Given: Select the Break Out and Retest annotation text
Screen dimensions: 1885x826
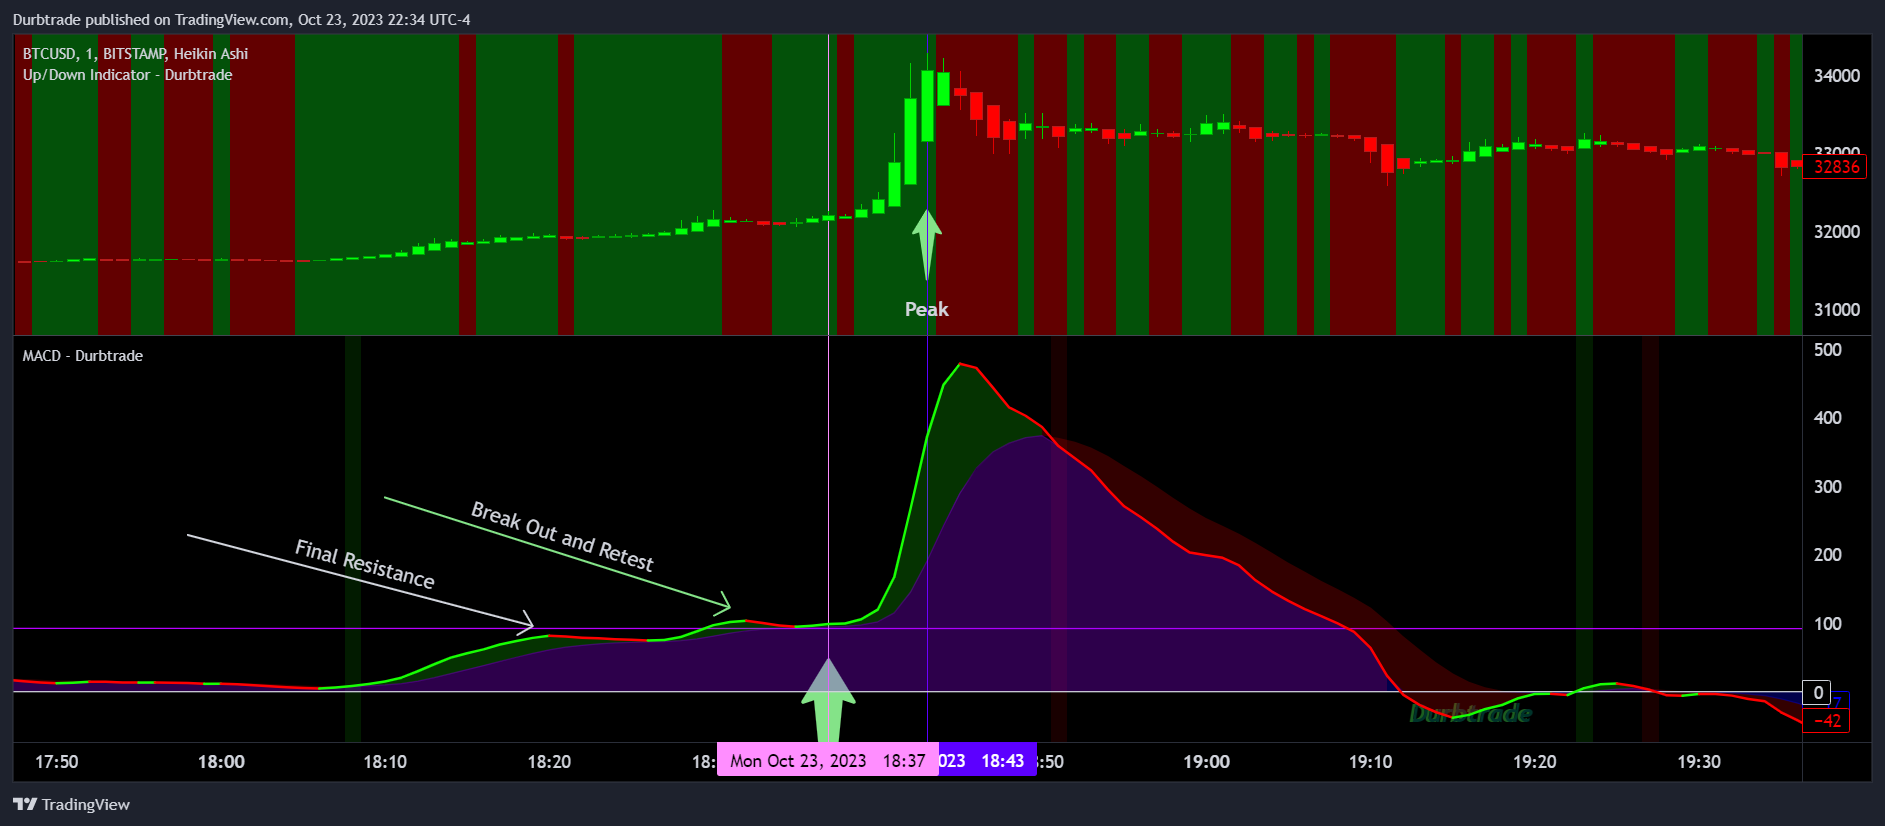Looking at the screenshot, I should [562, 537].
